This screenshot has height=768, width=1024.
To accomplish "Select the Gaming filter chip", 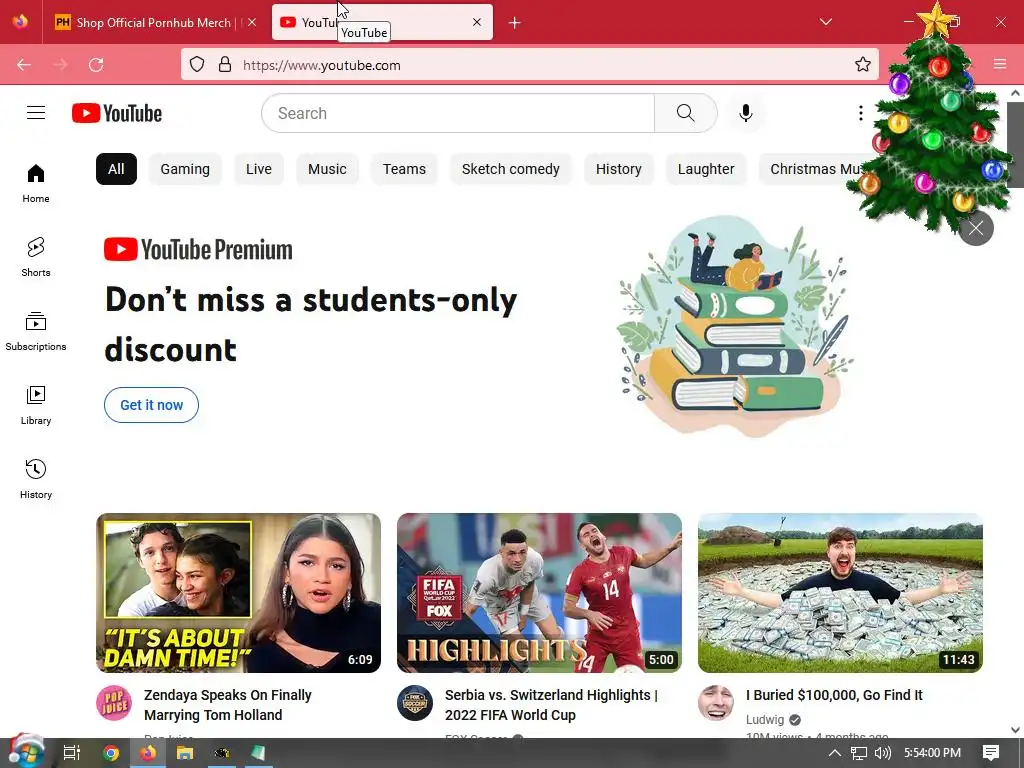I will click(x=185, y=169).
